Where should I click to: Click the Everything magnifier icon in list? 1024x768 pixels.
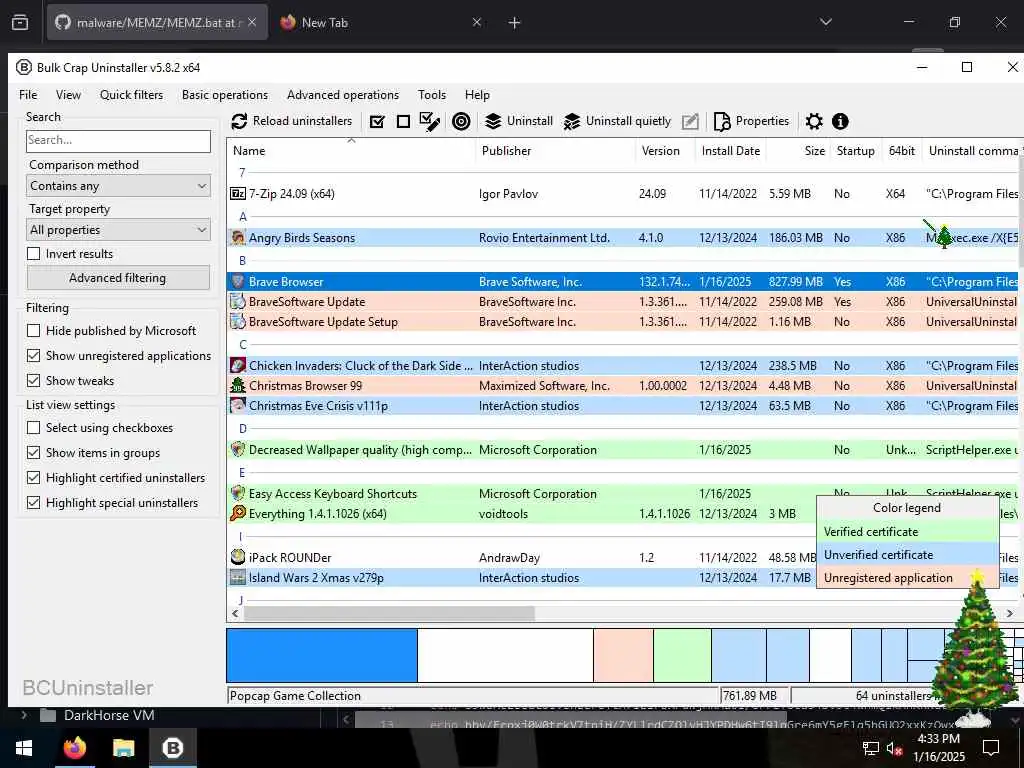[x=238, y=514]
